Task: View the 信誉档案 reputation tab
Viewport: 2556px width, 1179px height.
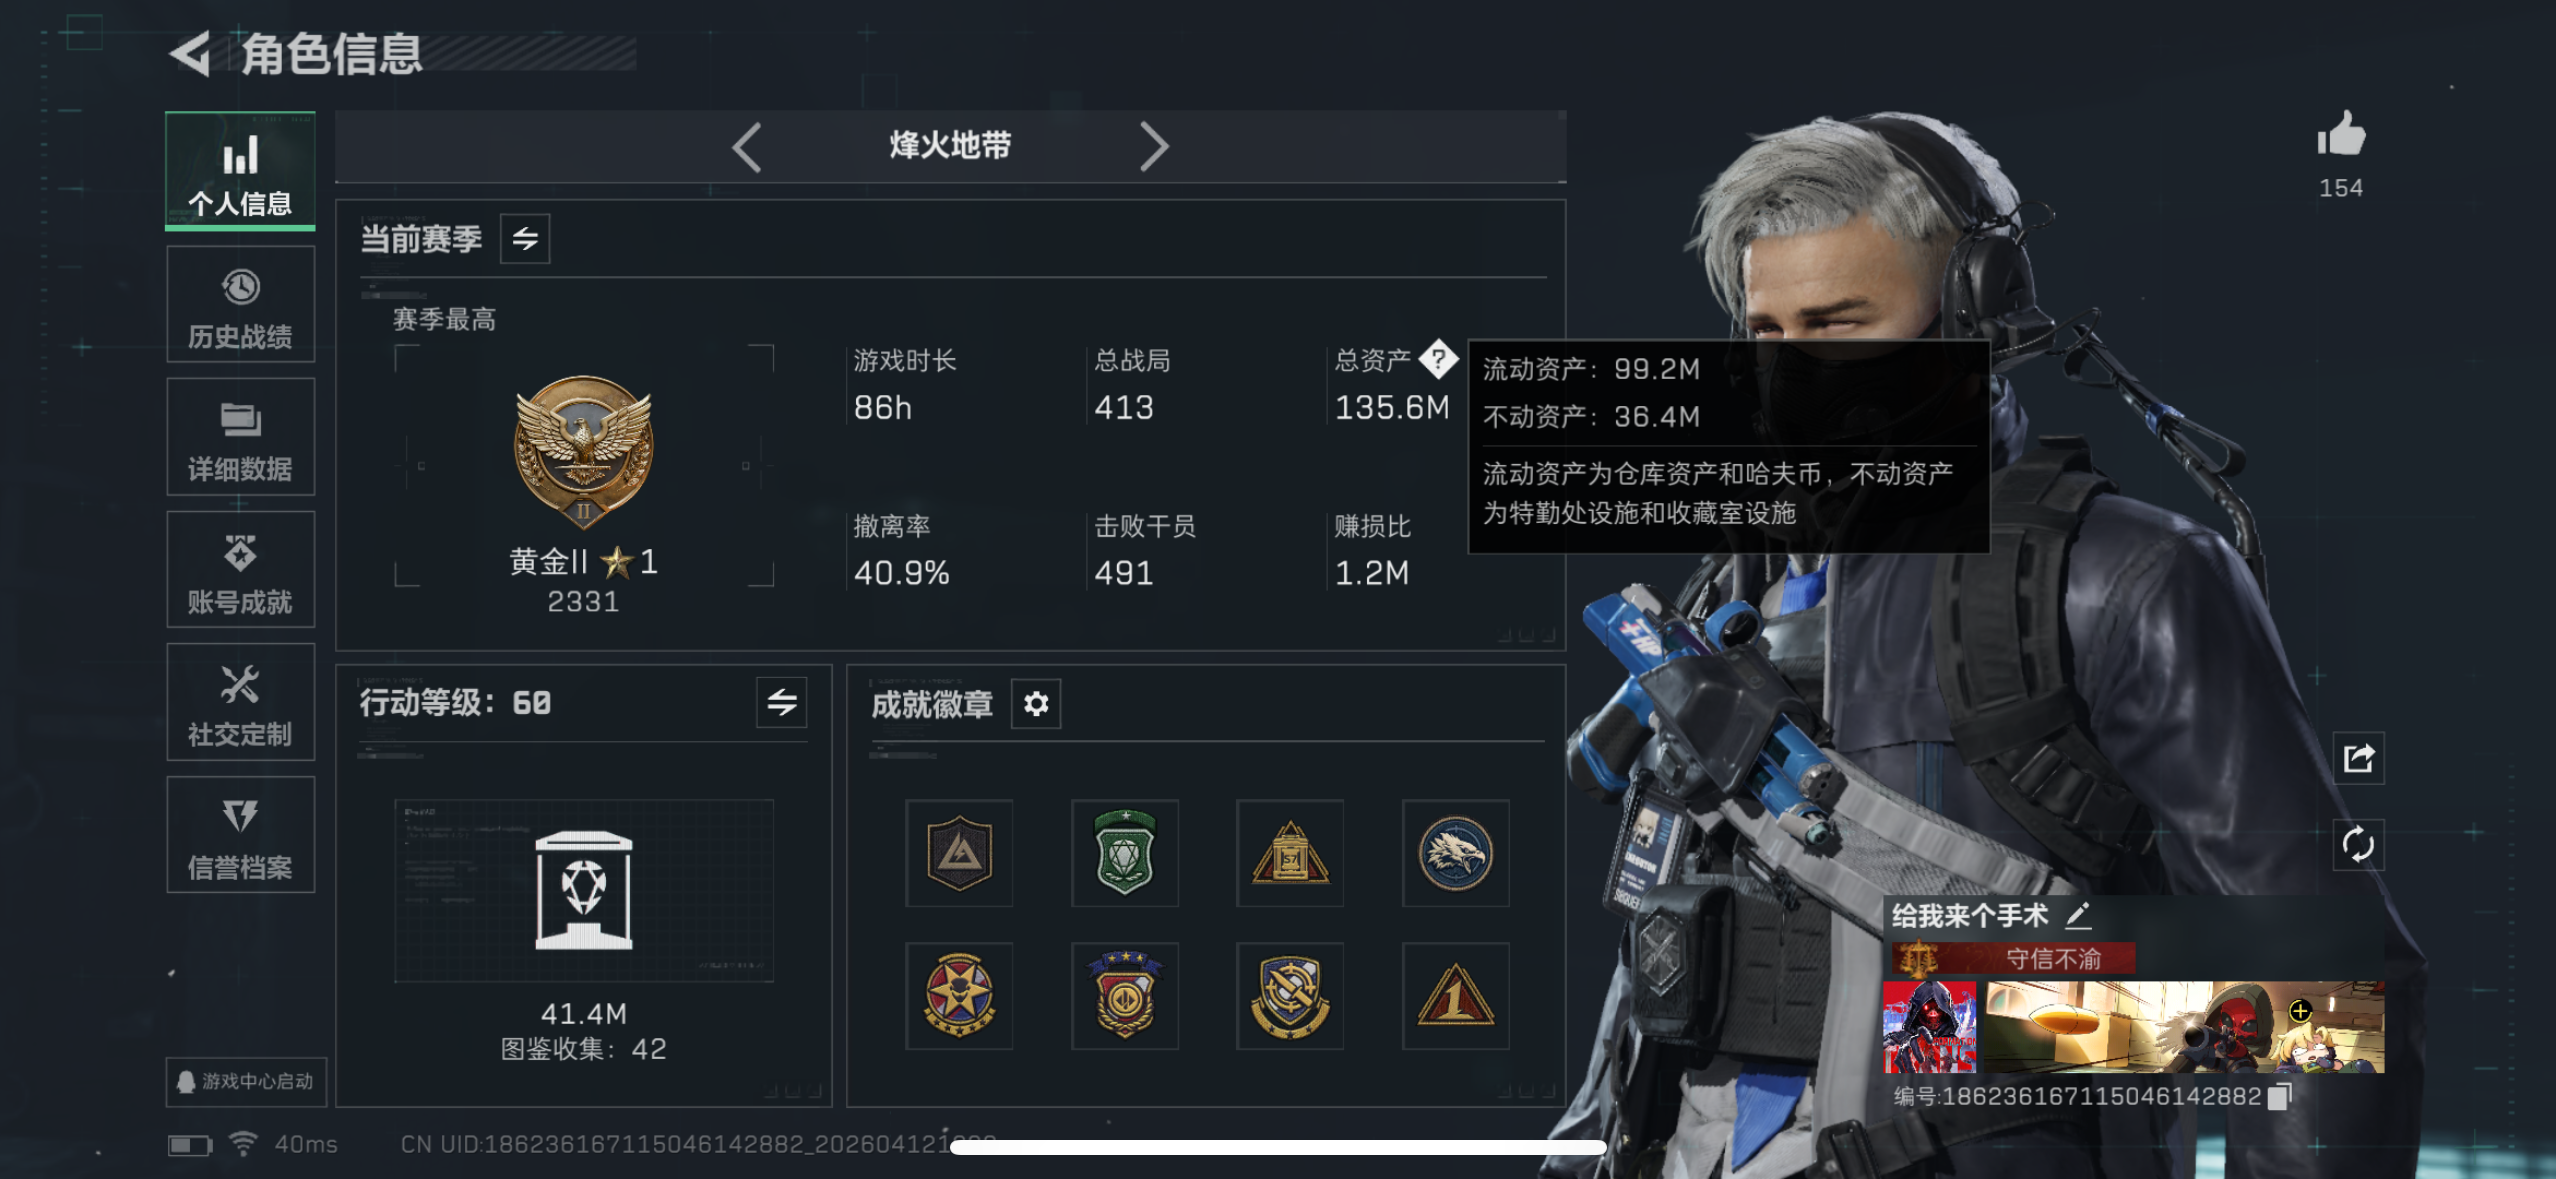Action: (x=241, y=835)
